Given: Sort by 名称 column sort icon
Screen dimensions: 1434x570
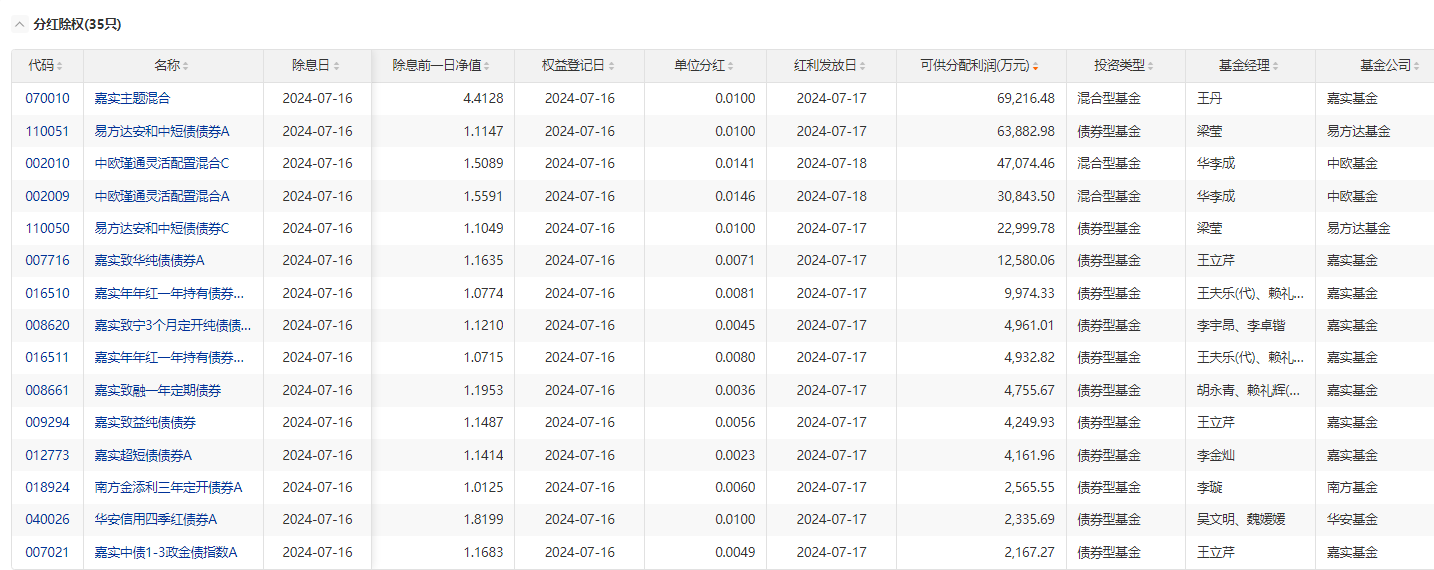Looking at the screenshot, I should point(186,66).
